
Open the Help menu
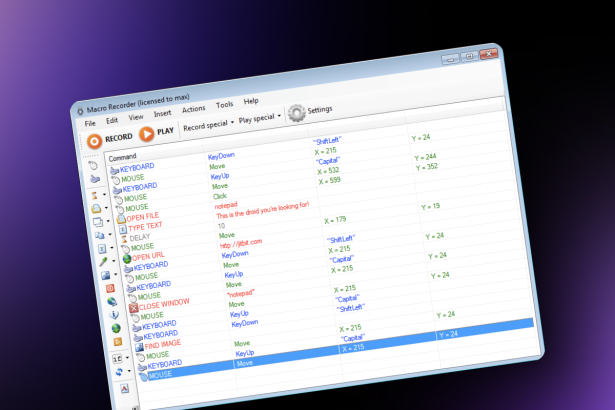[x=251, y=101]
